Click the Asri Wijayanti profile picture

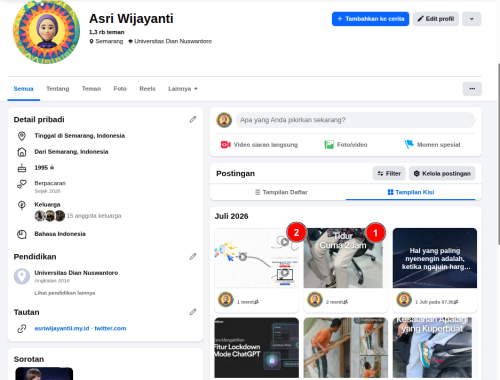(46, 31)
